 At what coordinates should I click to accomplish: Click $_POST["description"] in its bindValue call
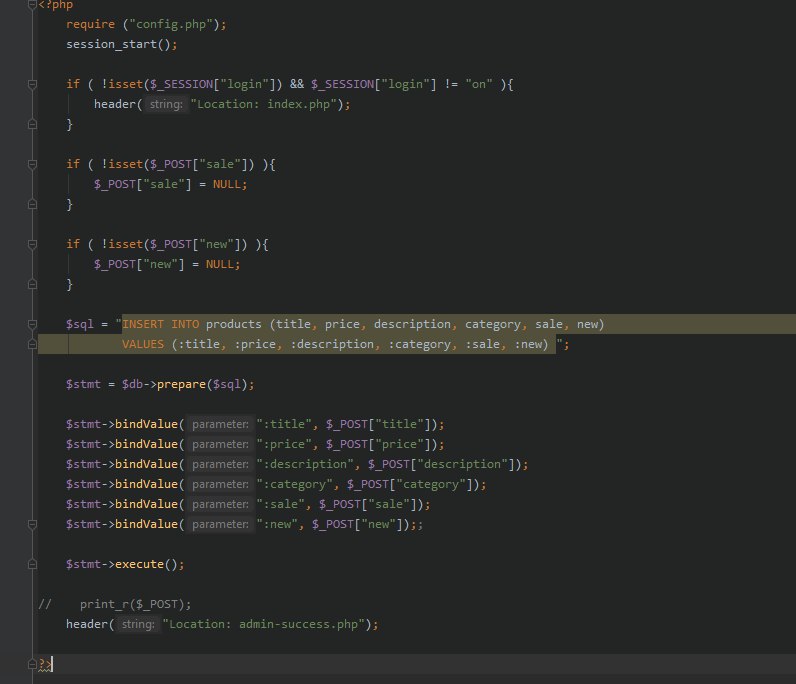441,464
